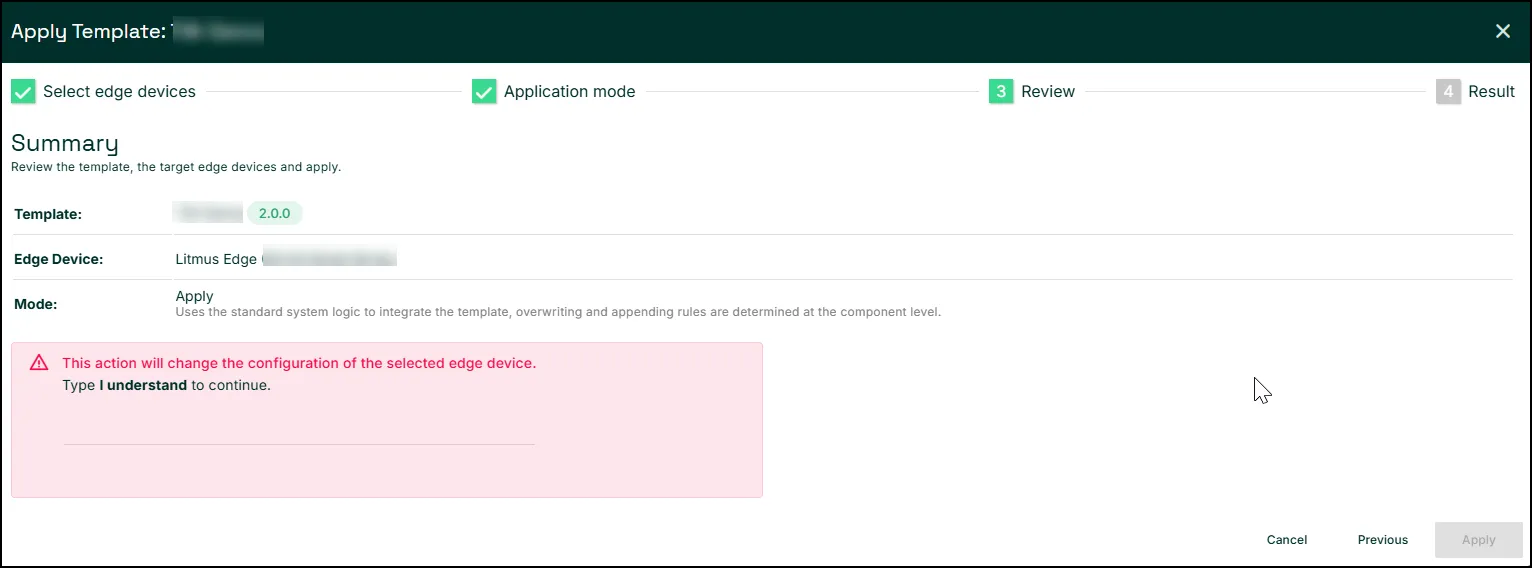Image resolution: width=1532 pixels, height=568 pixels.
Task: Click the standard system logic mode description
Action: [558, 312]
